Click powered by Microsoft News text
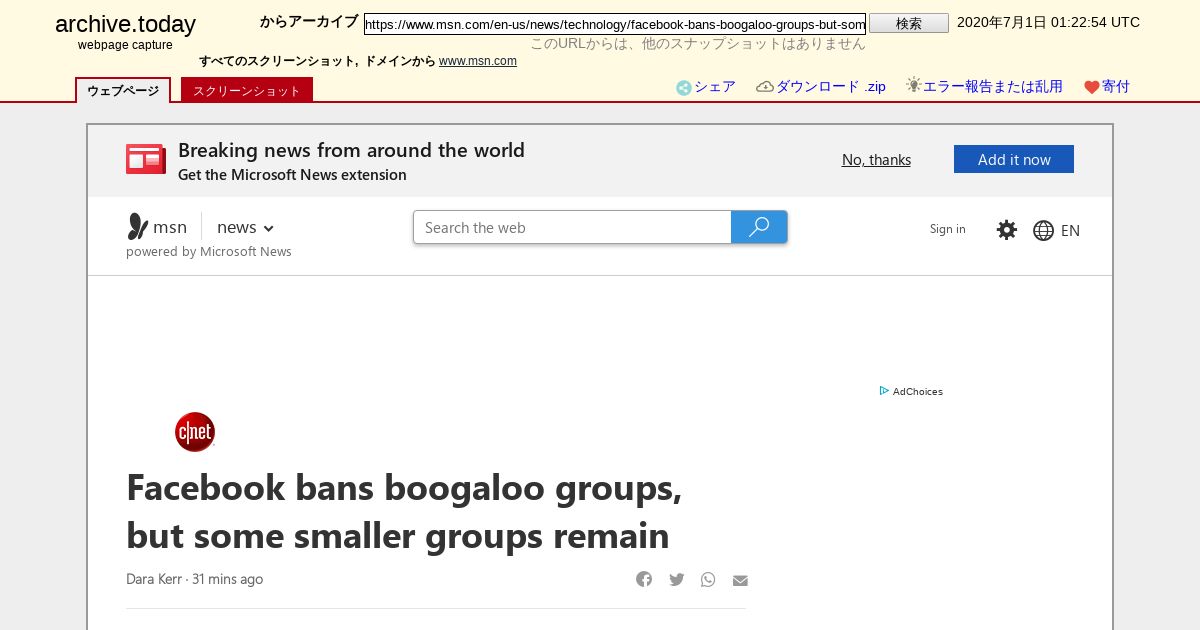This screenshot has width=1200, height=630. (209, 252)
